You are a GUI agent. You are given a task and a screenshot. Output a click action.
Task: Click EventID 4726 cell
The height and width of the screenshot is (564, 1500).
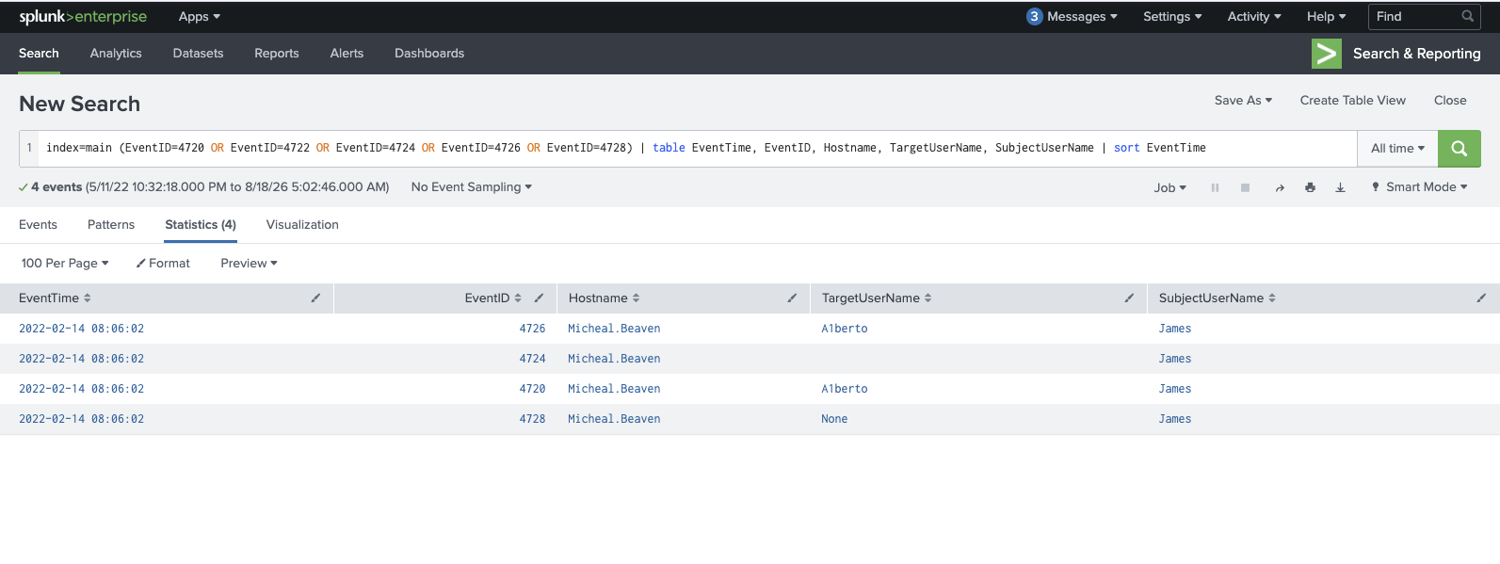[532, 328]
